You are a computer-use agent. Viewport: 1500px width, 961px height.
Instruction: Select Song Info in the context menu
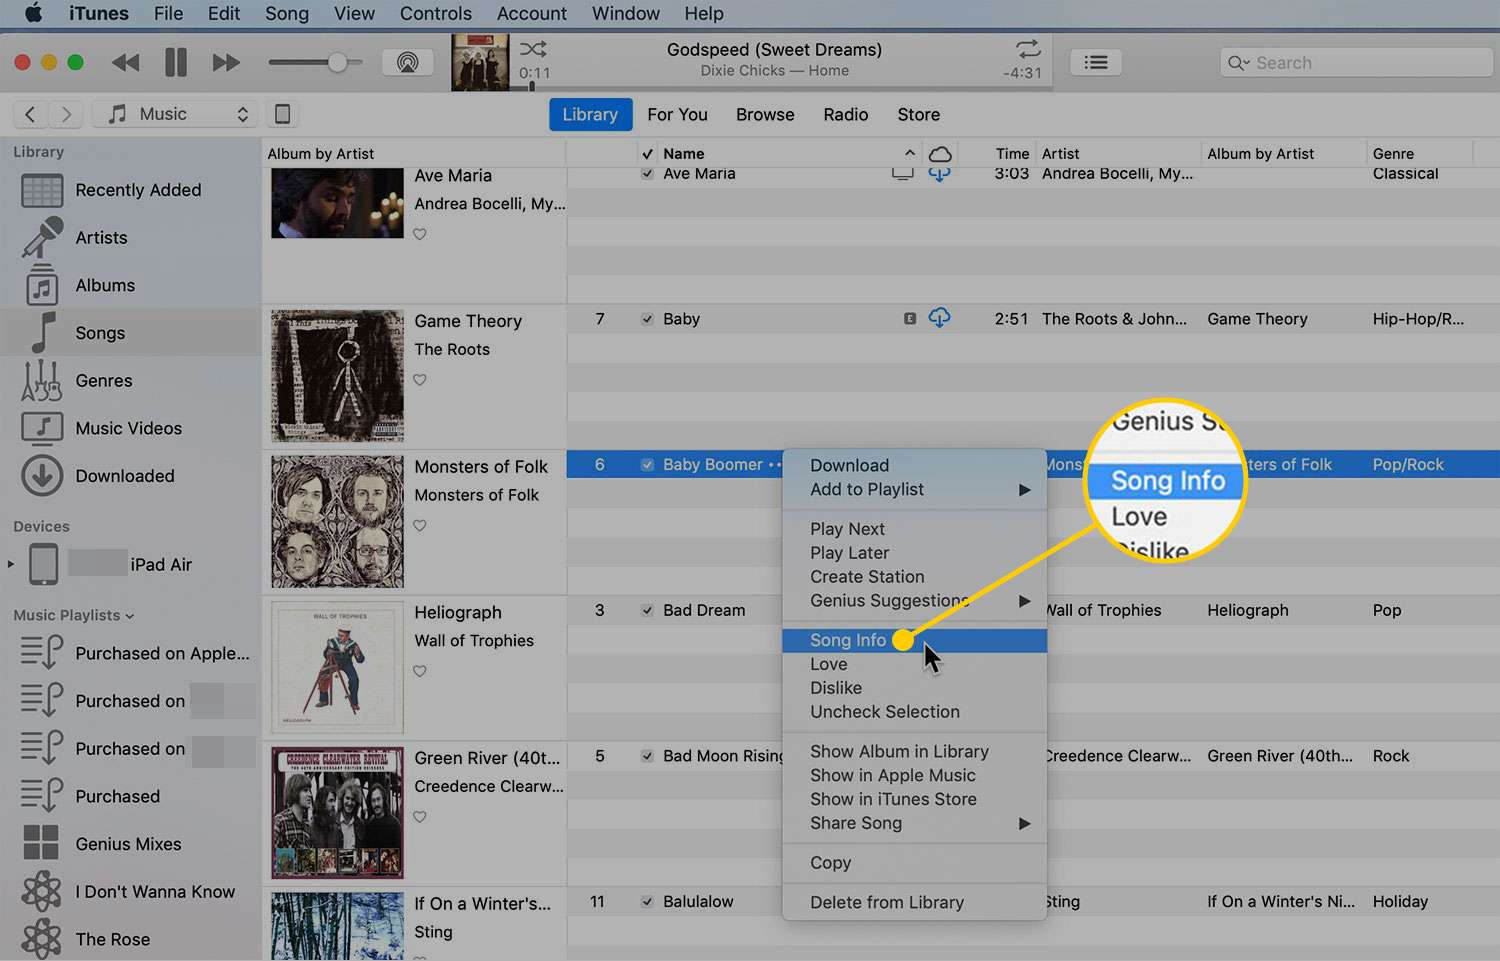click(914, 640)
